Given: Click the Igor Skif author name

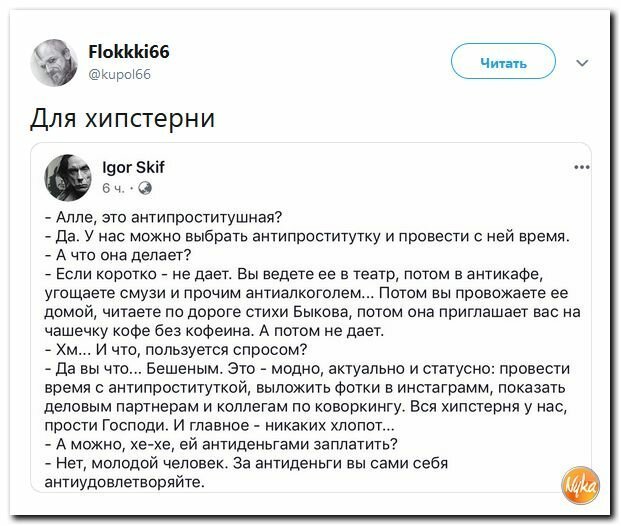Looking at the screenshot, I should (x=133, y=167).
